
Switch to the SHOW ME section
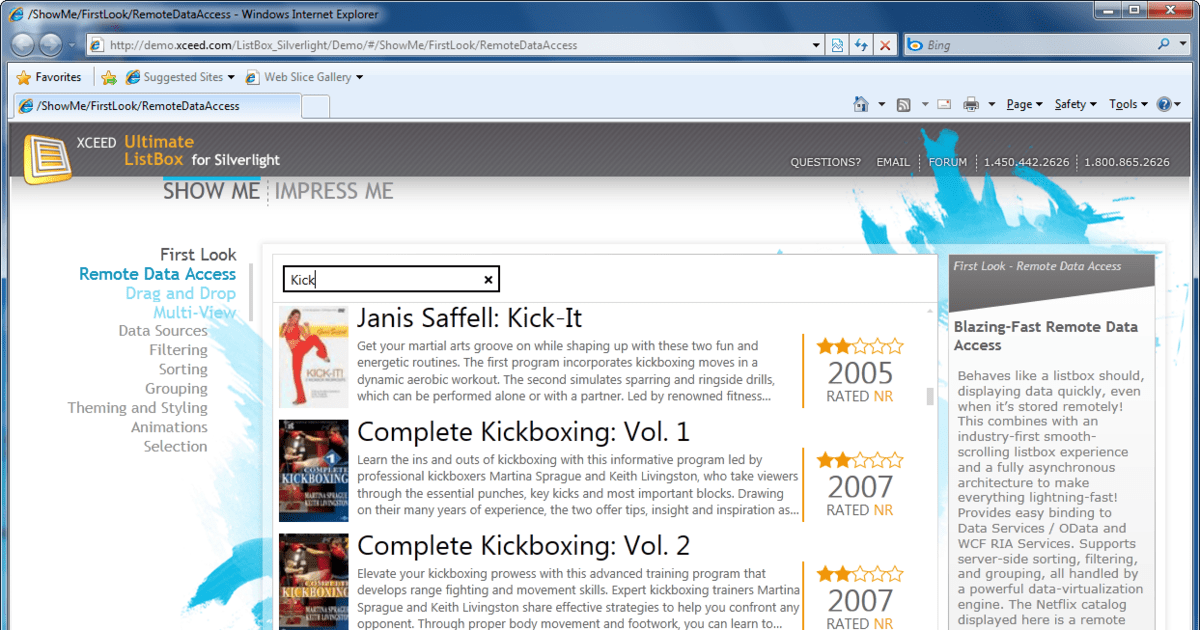point(211,191)
